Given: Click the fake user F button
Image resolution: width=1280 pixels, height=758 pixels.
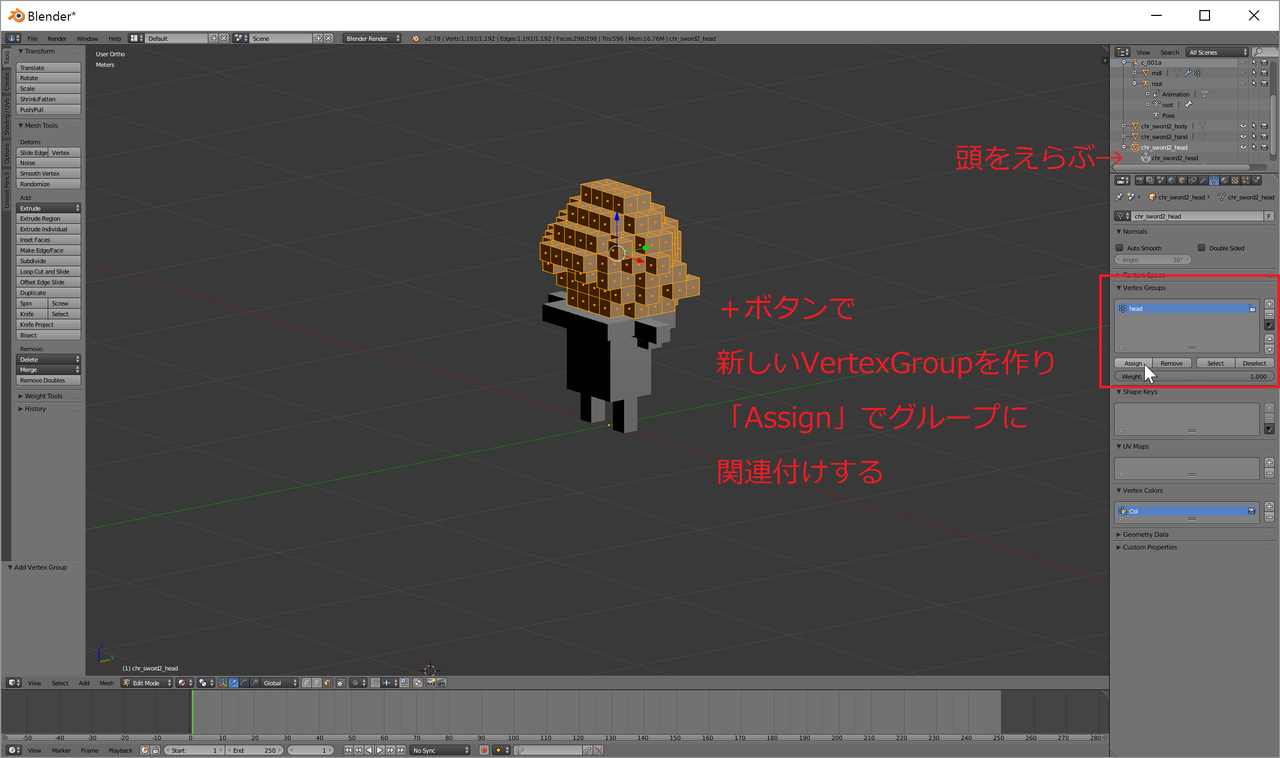Looking at the screenshot, I should point(1269,216).
